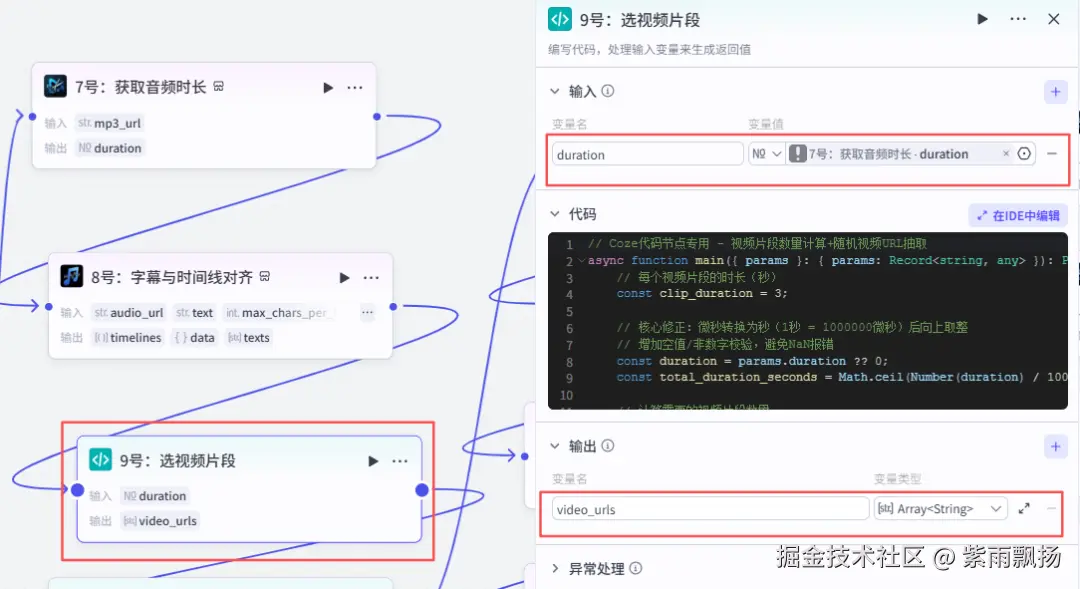Open the variable picker target icon for duration
The image size is (1080, 589).
coord(1024,154)
